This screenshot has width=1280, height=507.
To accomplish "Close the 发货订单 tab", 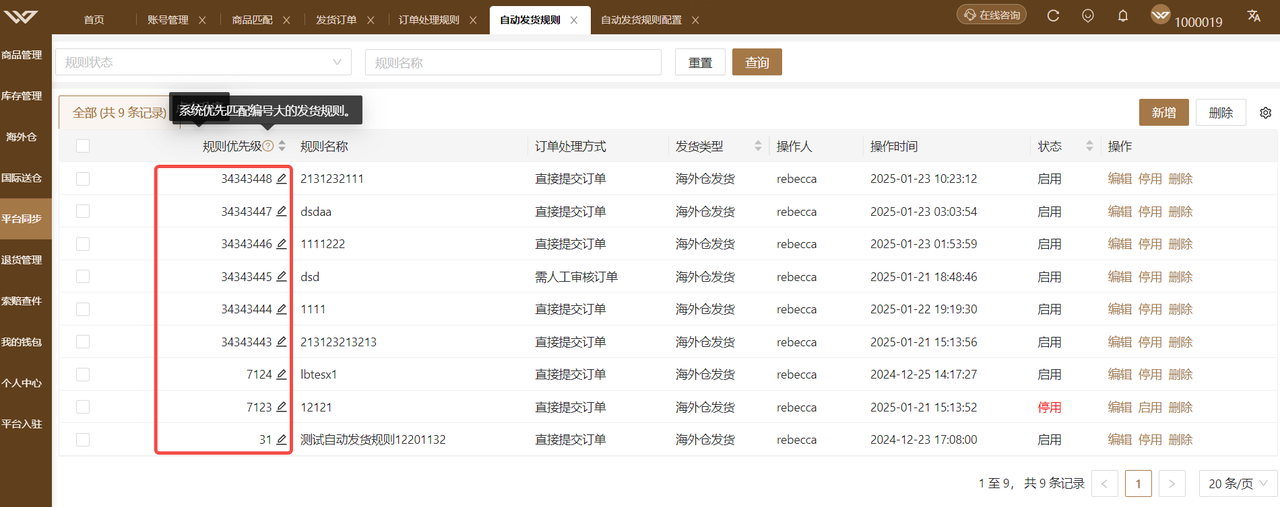I will coord(371,20).
